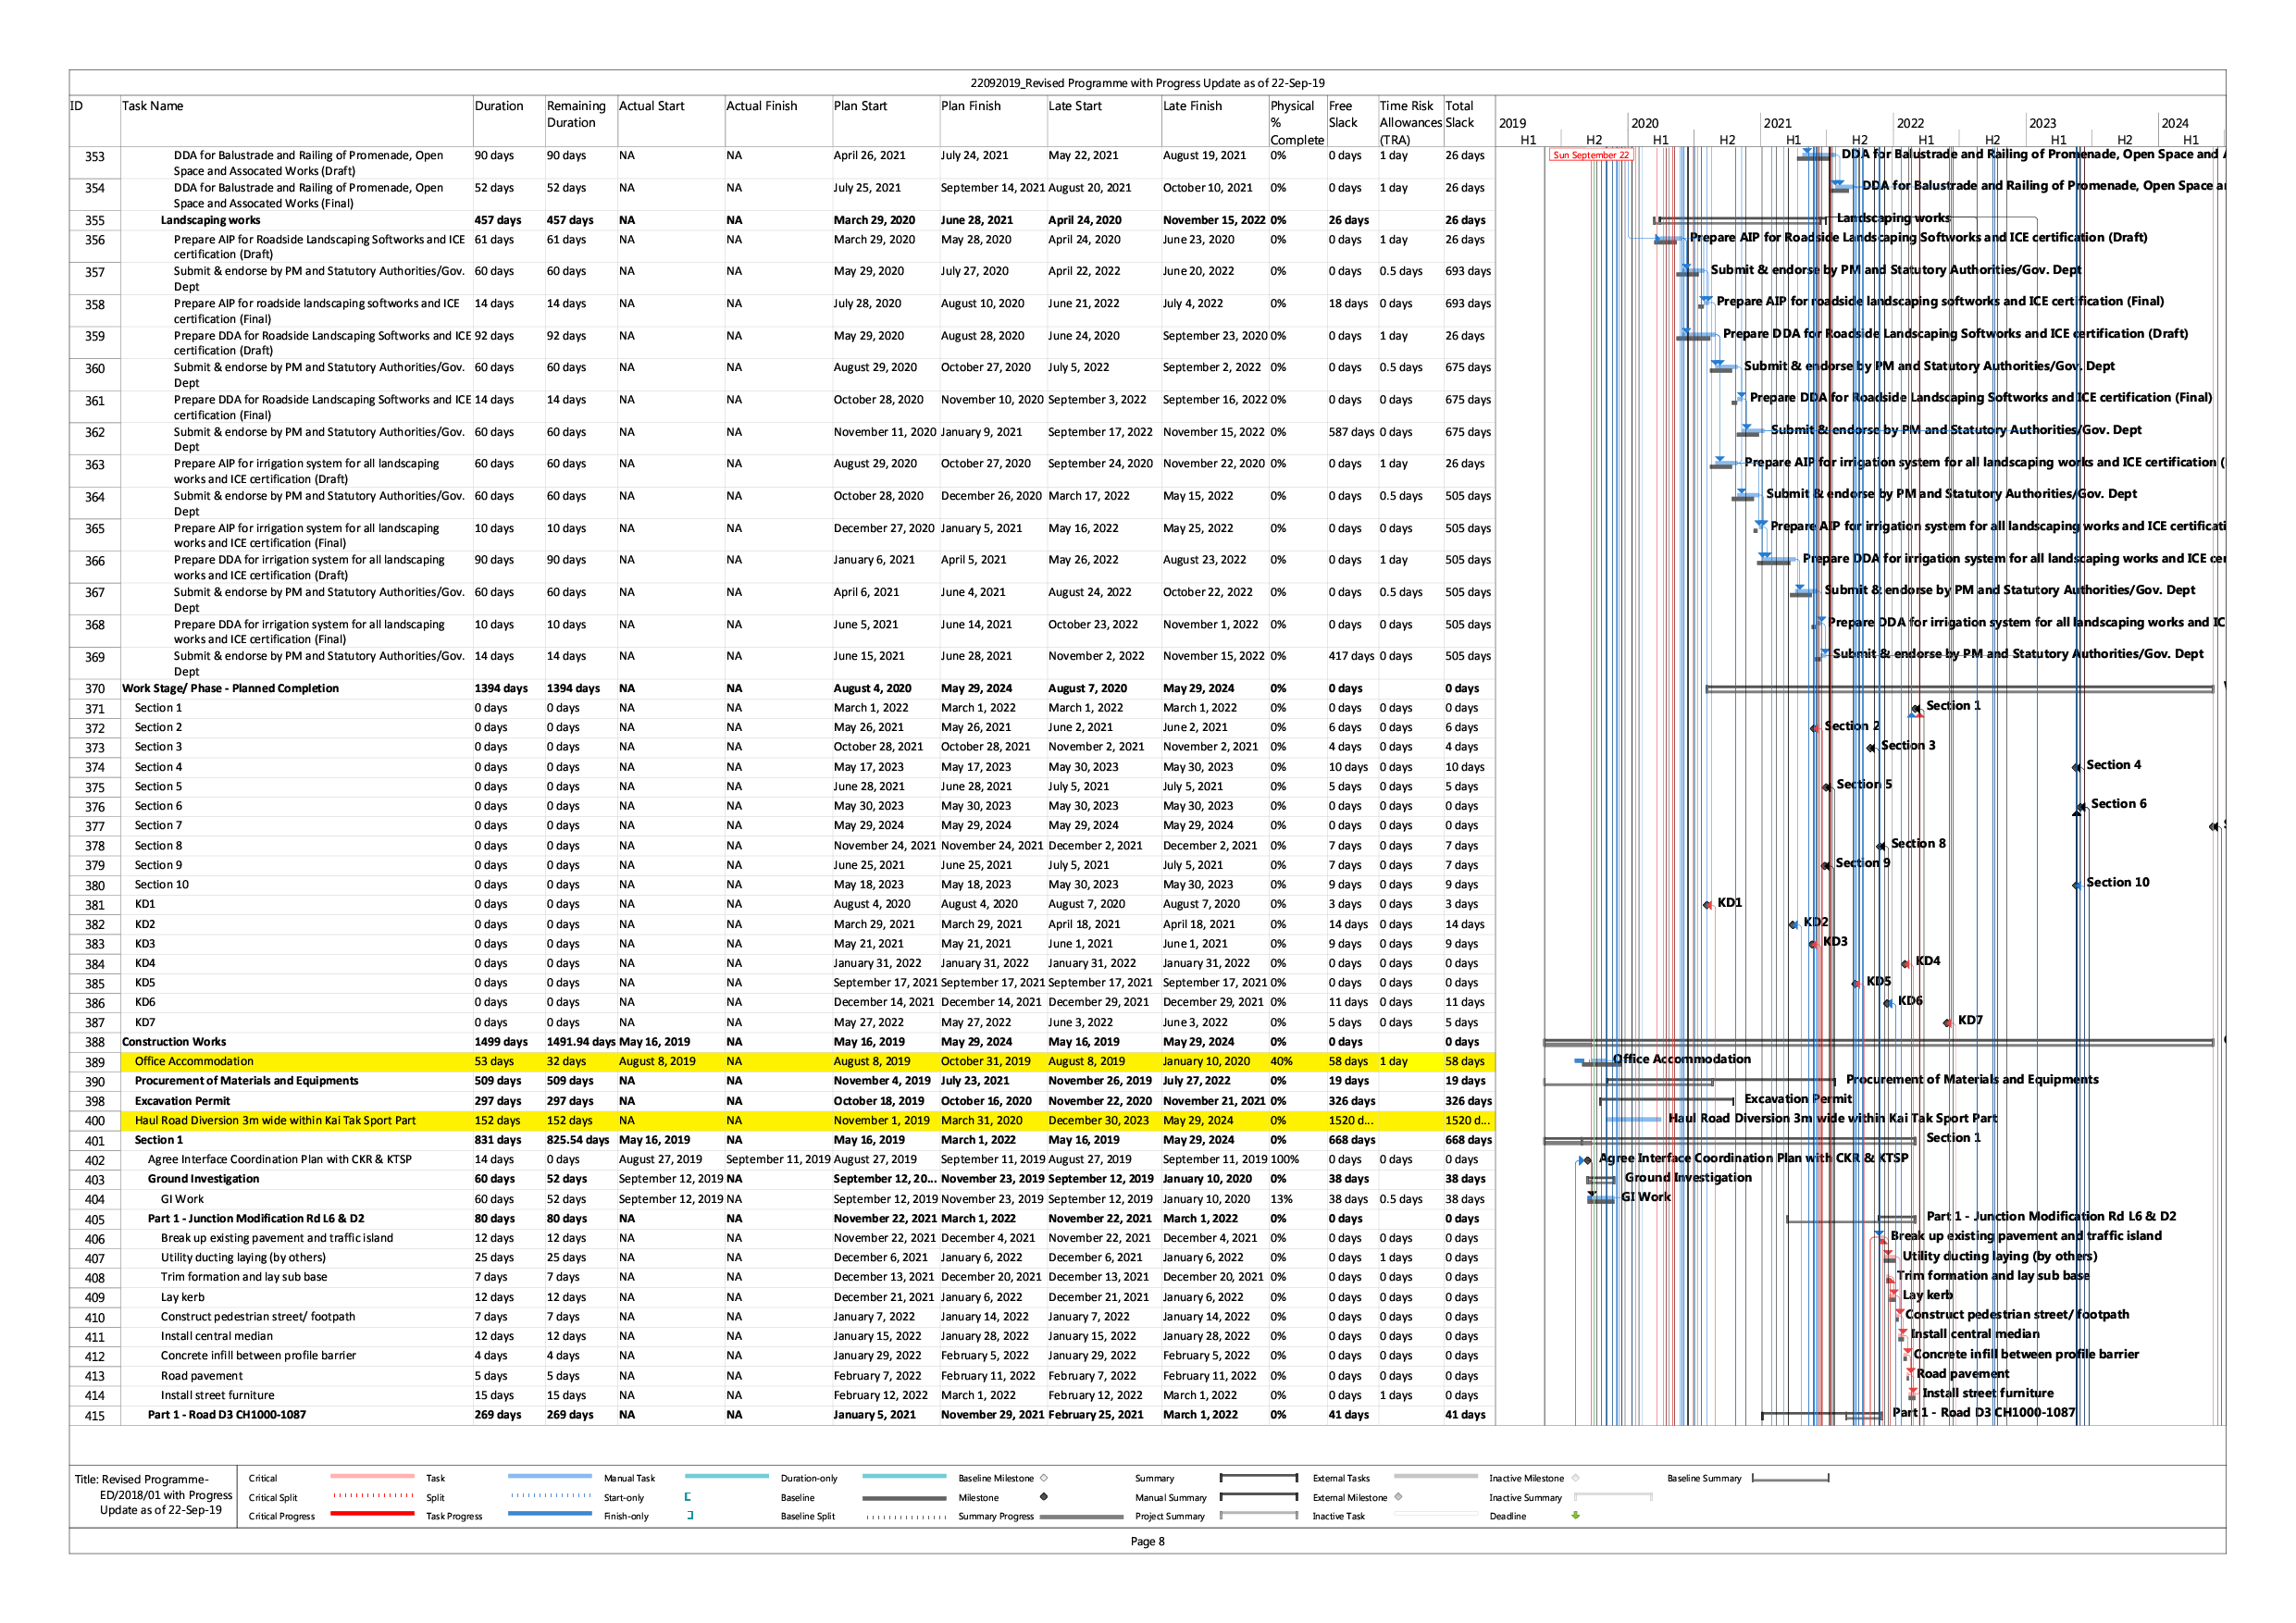
Task: Click the Section 4 milestone marker in chart
Action: [2076, 767]
